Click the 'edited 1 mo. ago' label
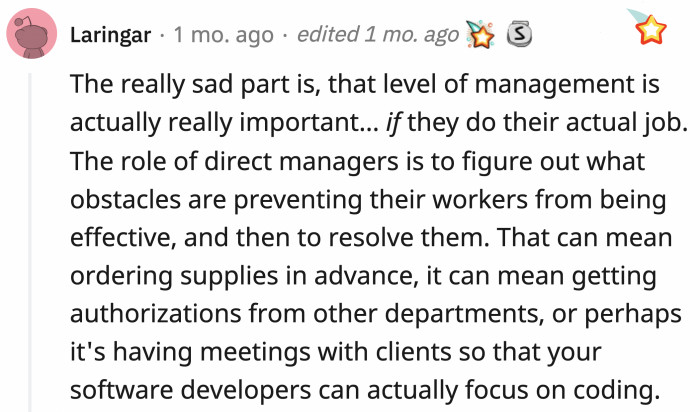Image resolution: width=700 pixels, height=412 pixels. click(x=378, y=35)
